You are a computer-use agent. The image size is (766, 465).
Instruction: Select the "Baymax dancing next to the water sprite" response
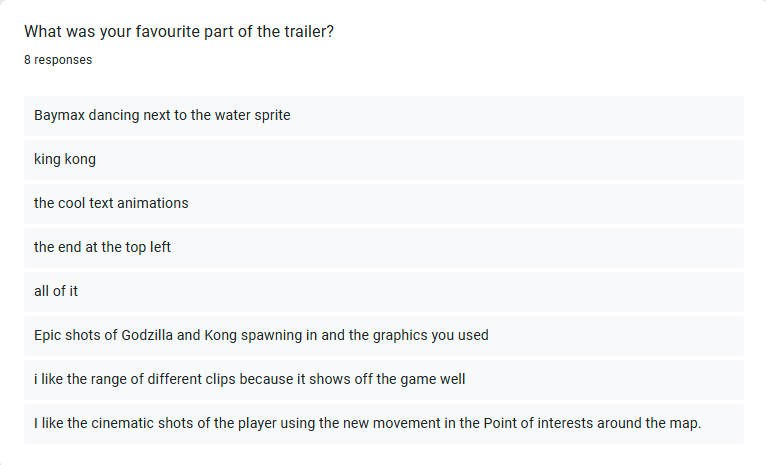coord(162,115)
